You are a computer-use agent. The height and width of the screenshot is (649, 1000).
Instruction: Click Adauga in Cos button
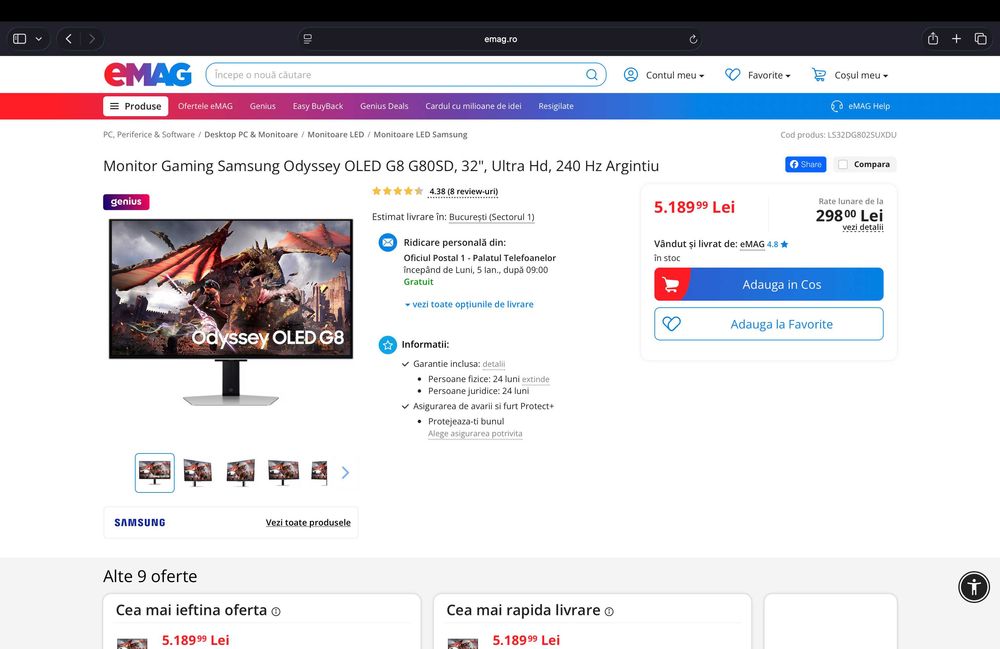(768, 284)
